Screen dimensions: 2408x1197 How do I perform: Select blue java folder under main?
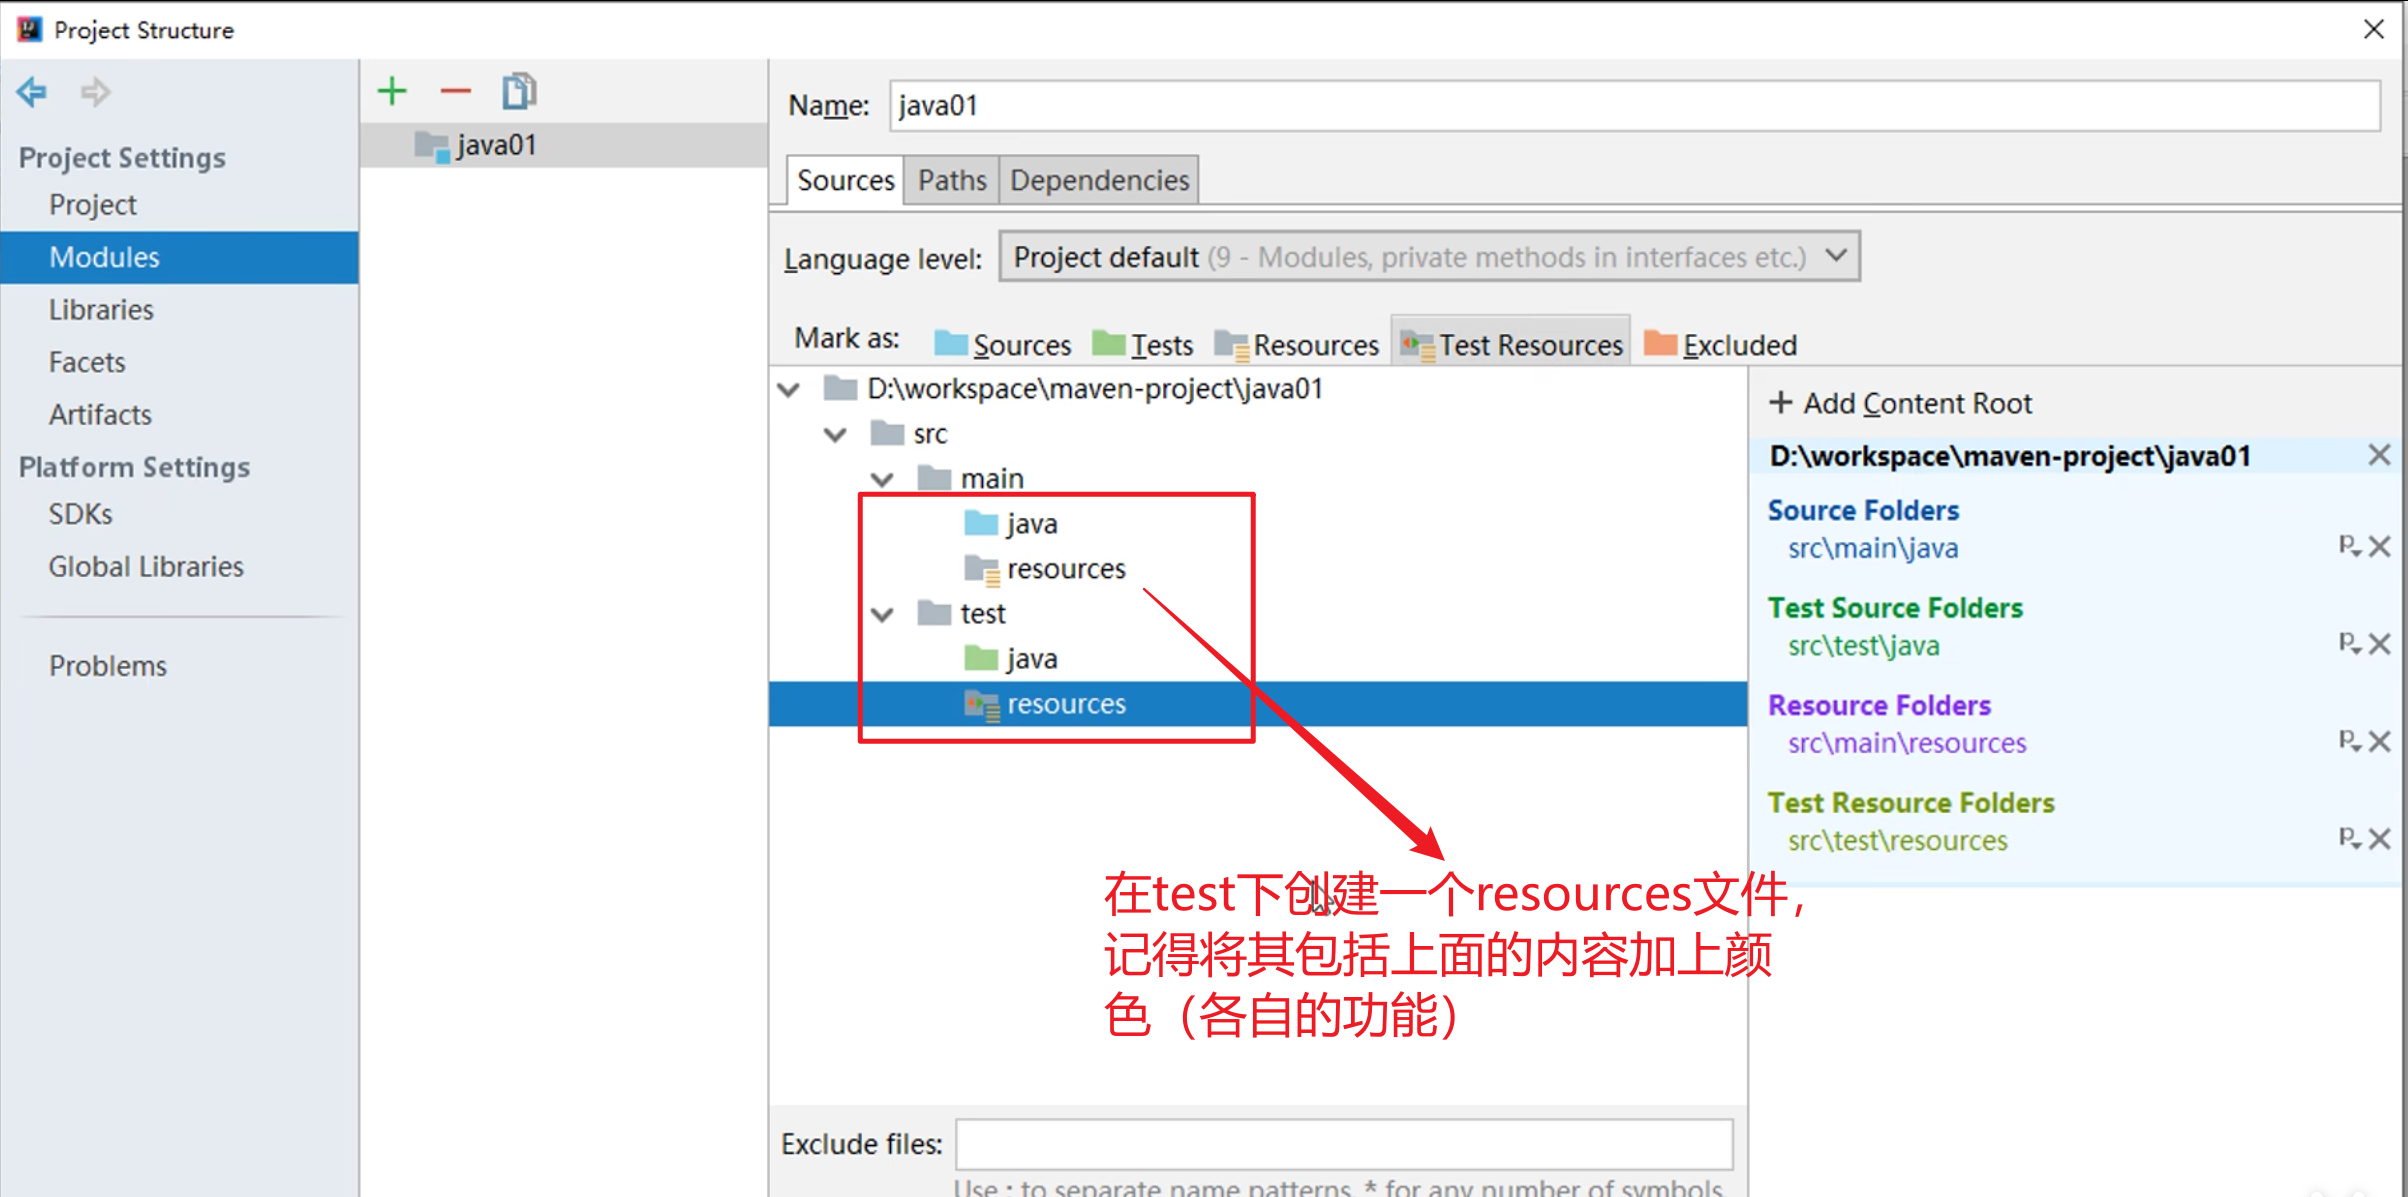tap(1031, 524)
